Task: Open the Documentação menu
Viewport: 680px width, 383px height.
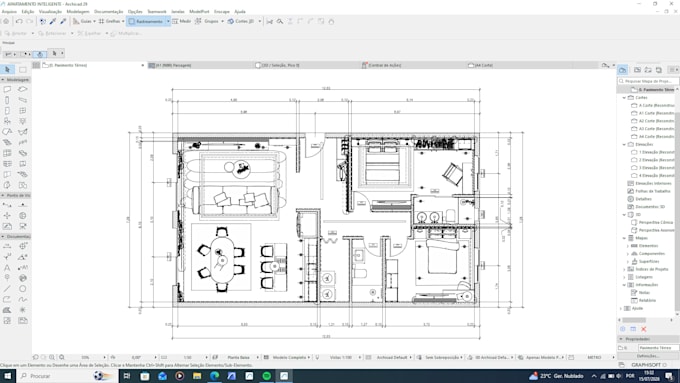Action: (x=108, y=12)
